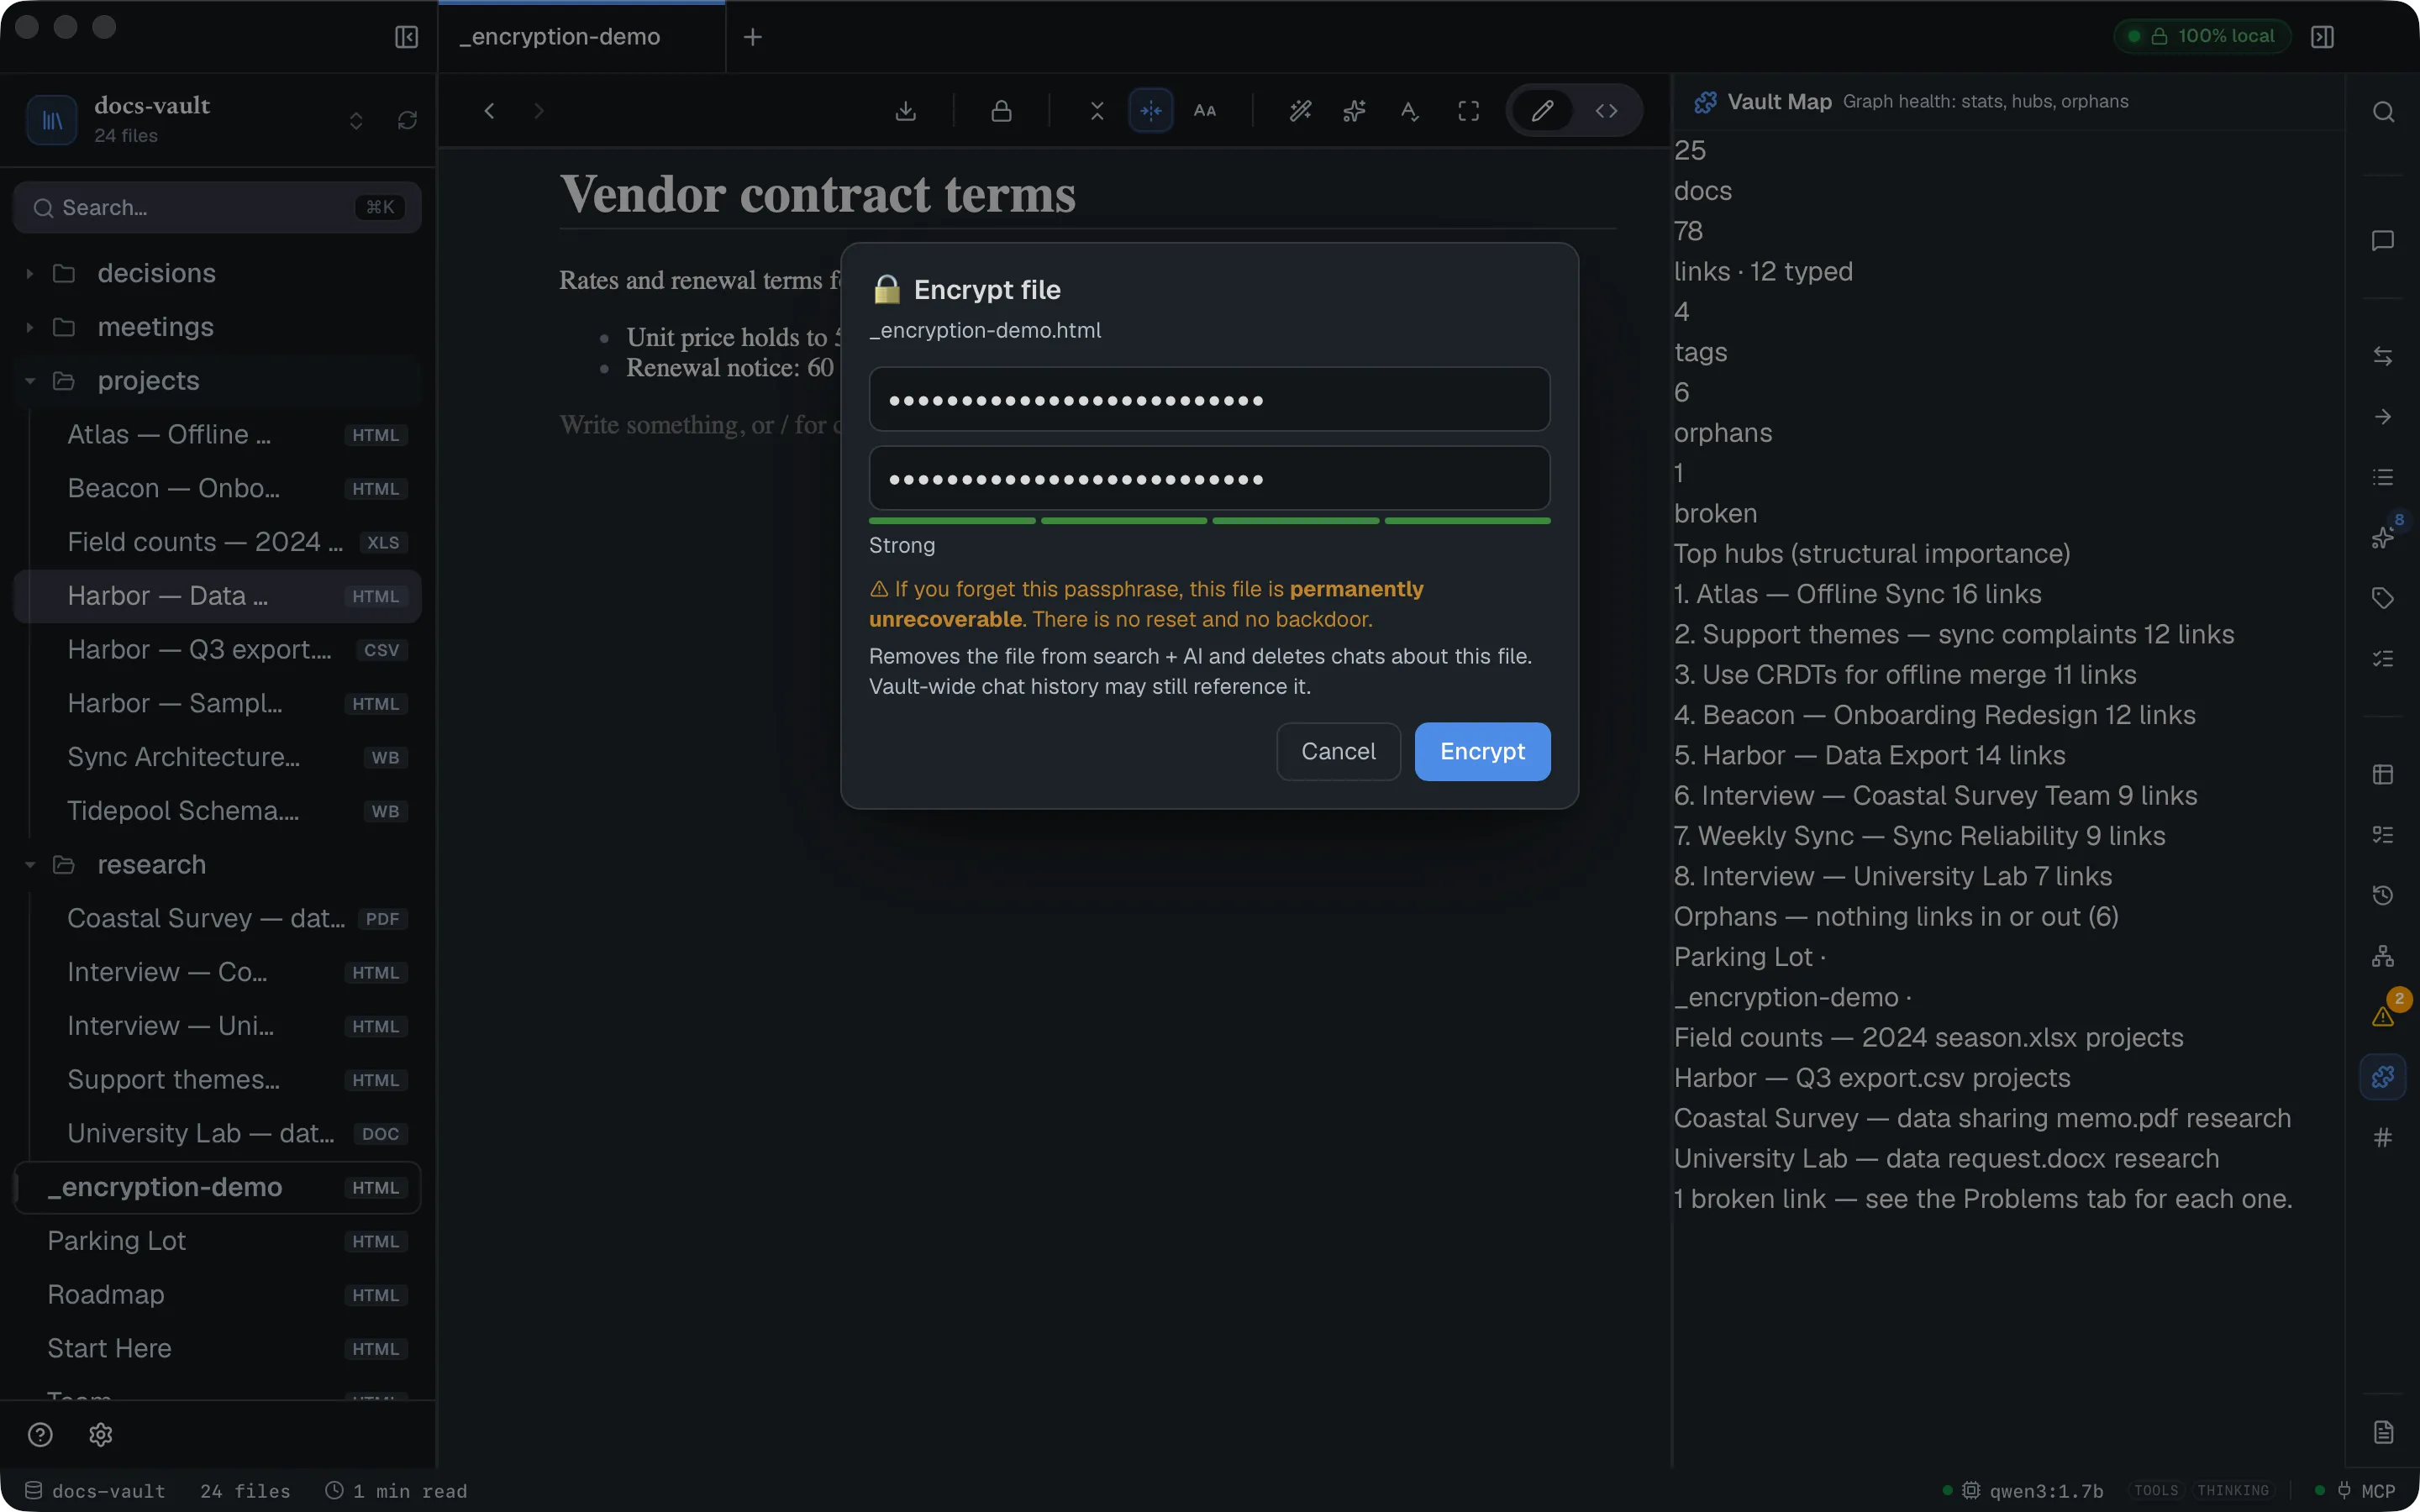Open the comments chat icon in right rail
Viewport: 2420px width, 1512px height.
pyautogui.click(x=2383, y=241)
